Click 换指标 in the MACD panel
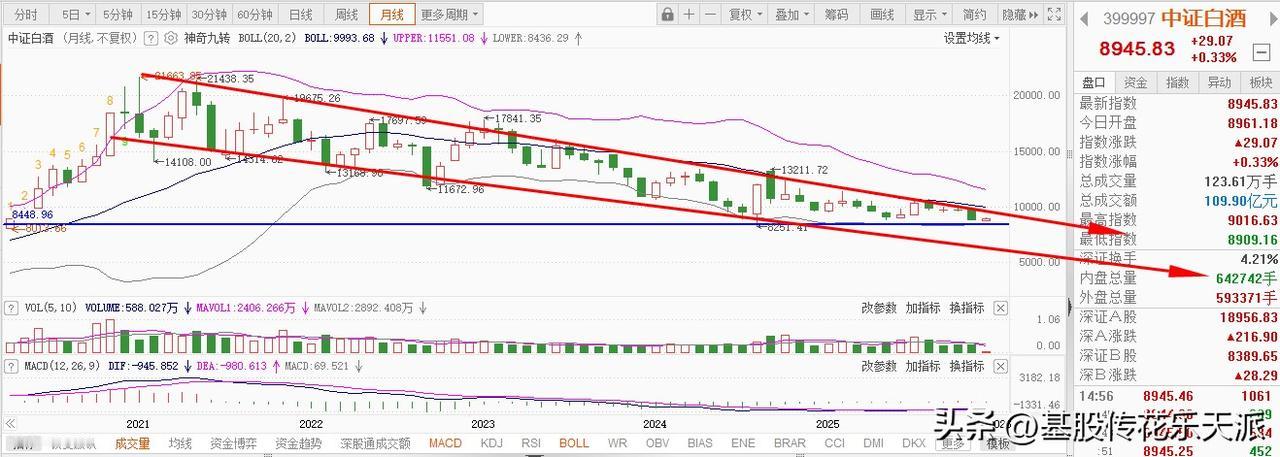 click(x=966, y=367)
